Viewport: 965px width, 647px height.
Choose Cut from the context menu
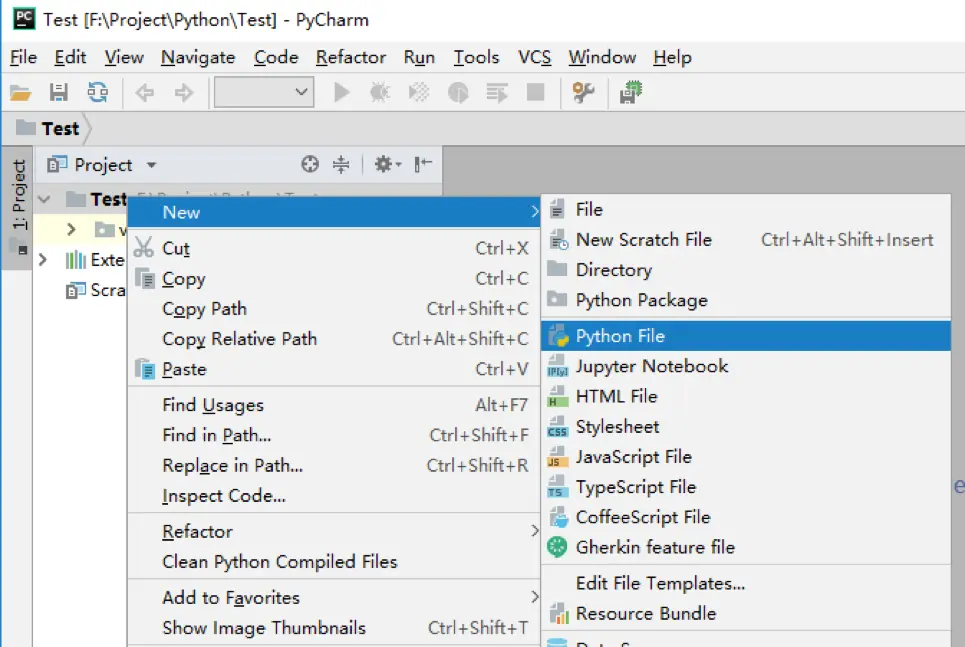(334, 248)
